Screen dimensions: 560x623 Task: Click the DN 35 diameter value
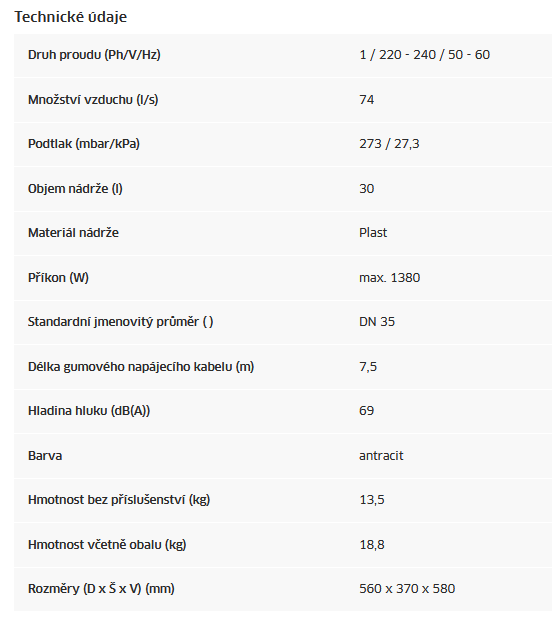[377, 322]
